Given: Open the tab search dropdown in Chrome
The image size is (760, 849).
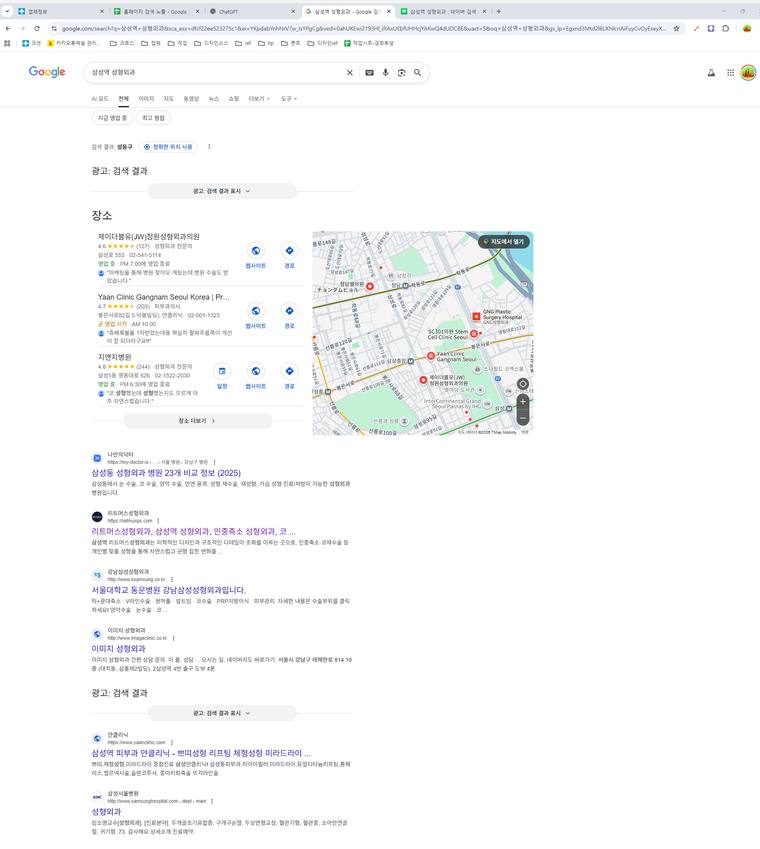Looking at the screenshot, I should pyautogui.click(x=8, y=11).
